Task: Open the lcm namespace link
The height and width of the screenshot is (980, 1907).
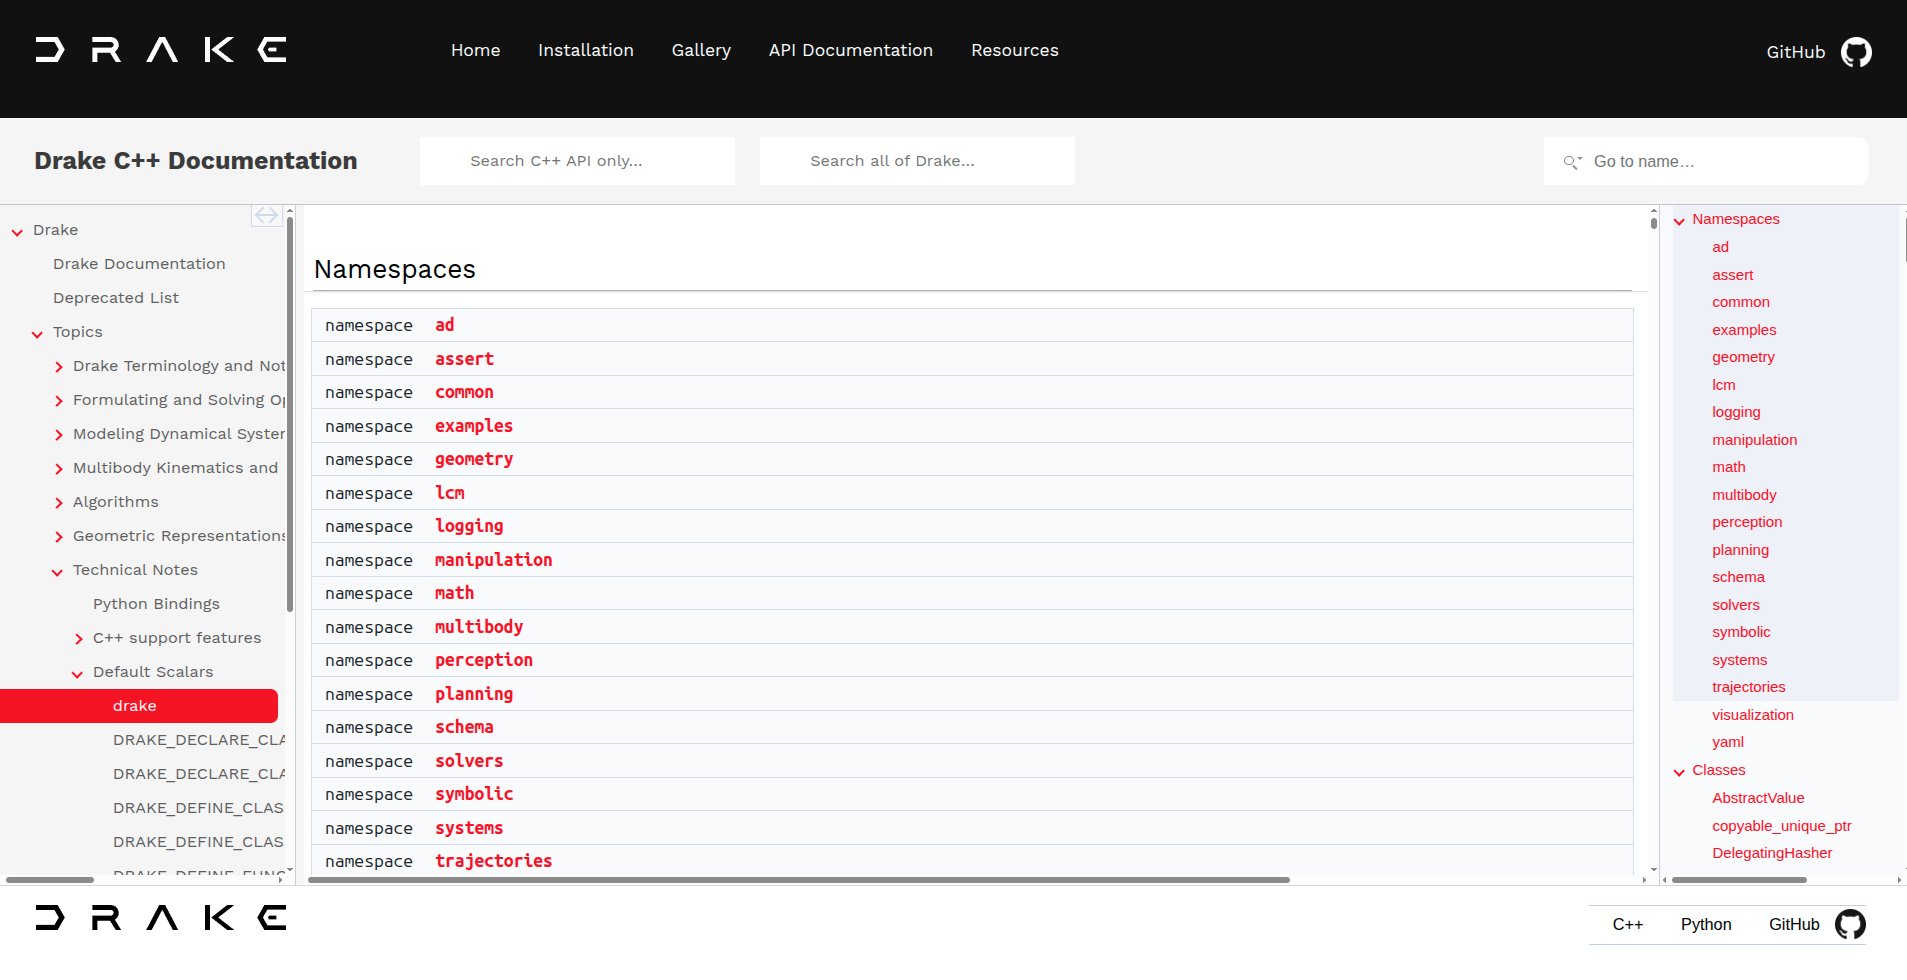Action: click(x=450, y=493)
